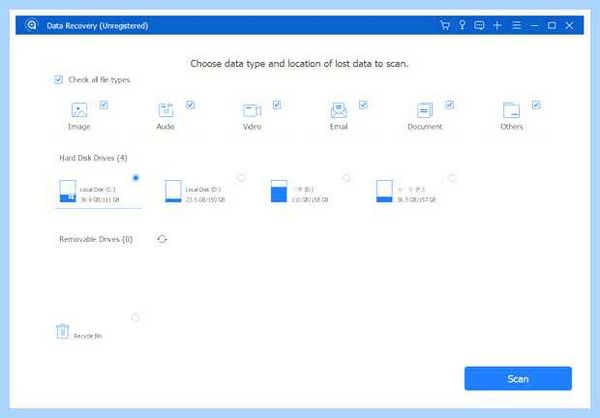Click the Local Disk (D:) drive icon
600x418 pixels.
[173, 191]
